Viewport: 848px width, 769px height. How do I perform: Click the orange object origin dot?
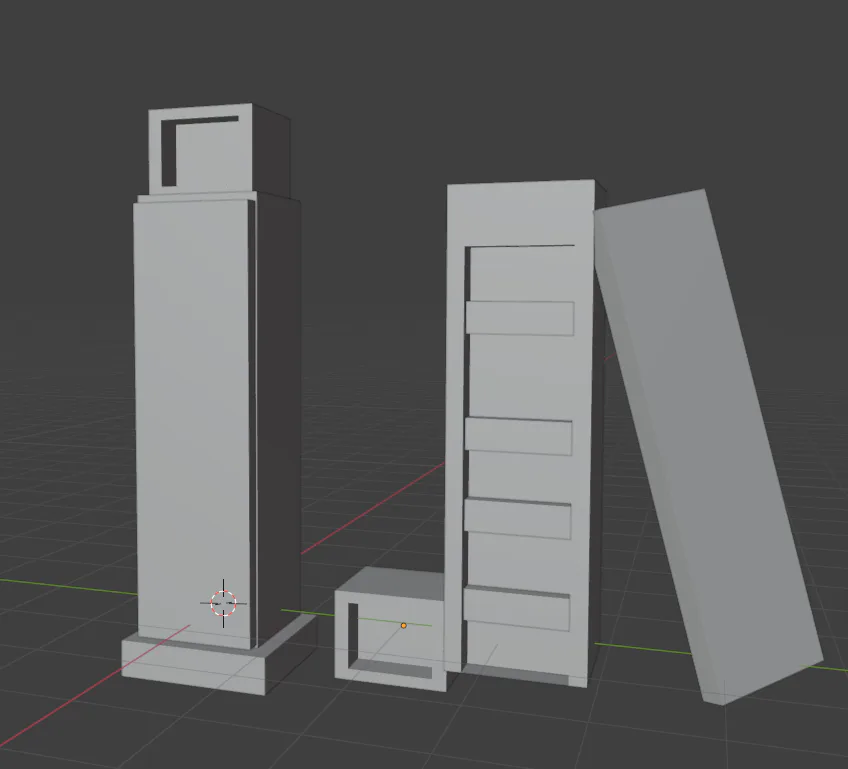click(403, 626)
